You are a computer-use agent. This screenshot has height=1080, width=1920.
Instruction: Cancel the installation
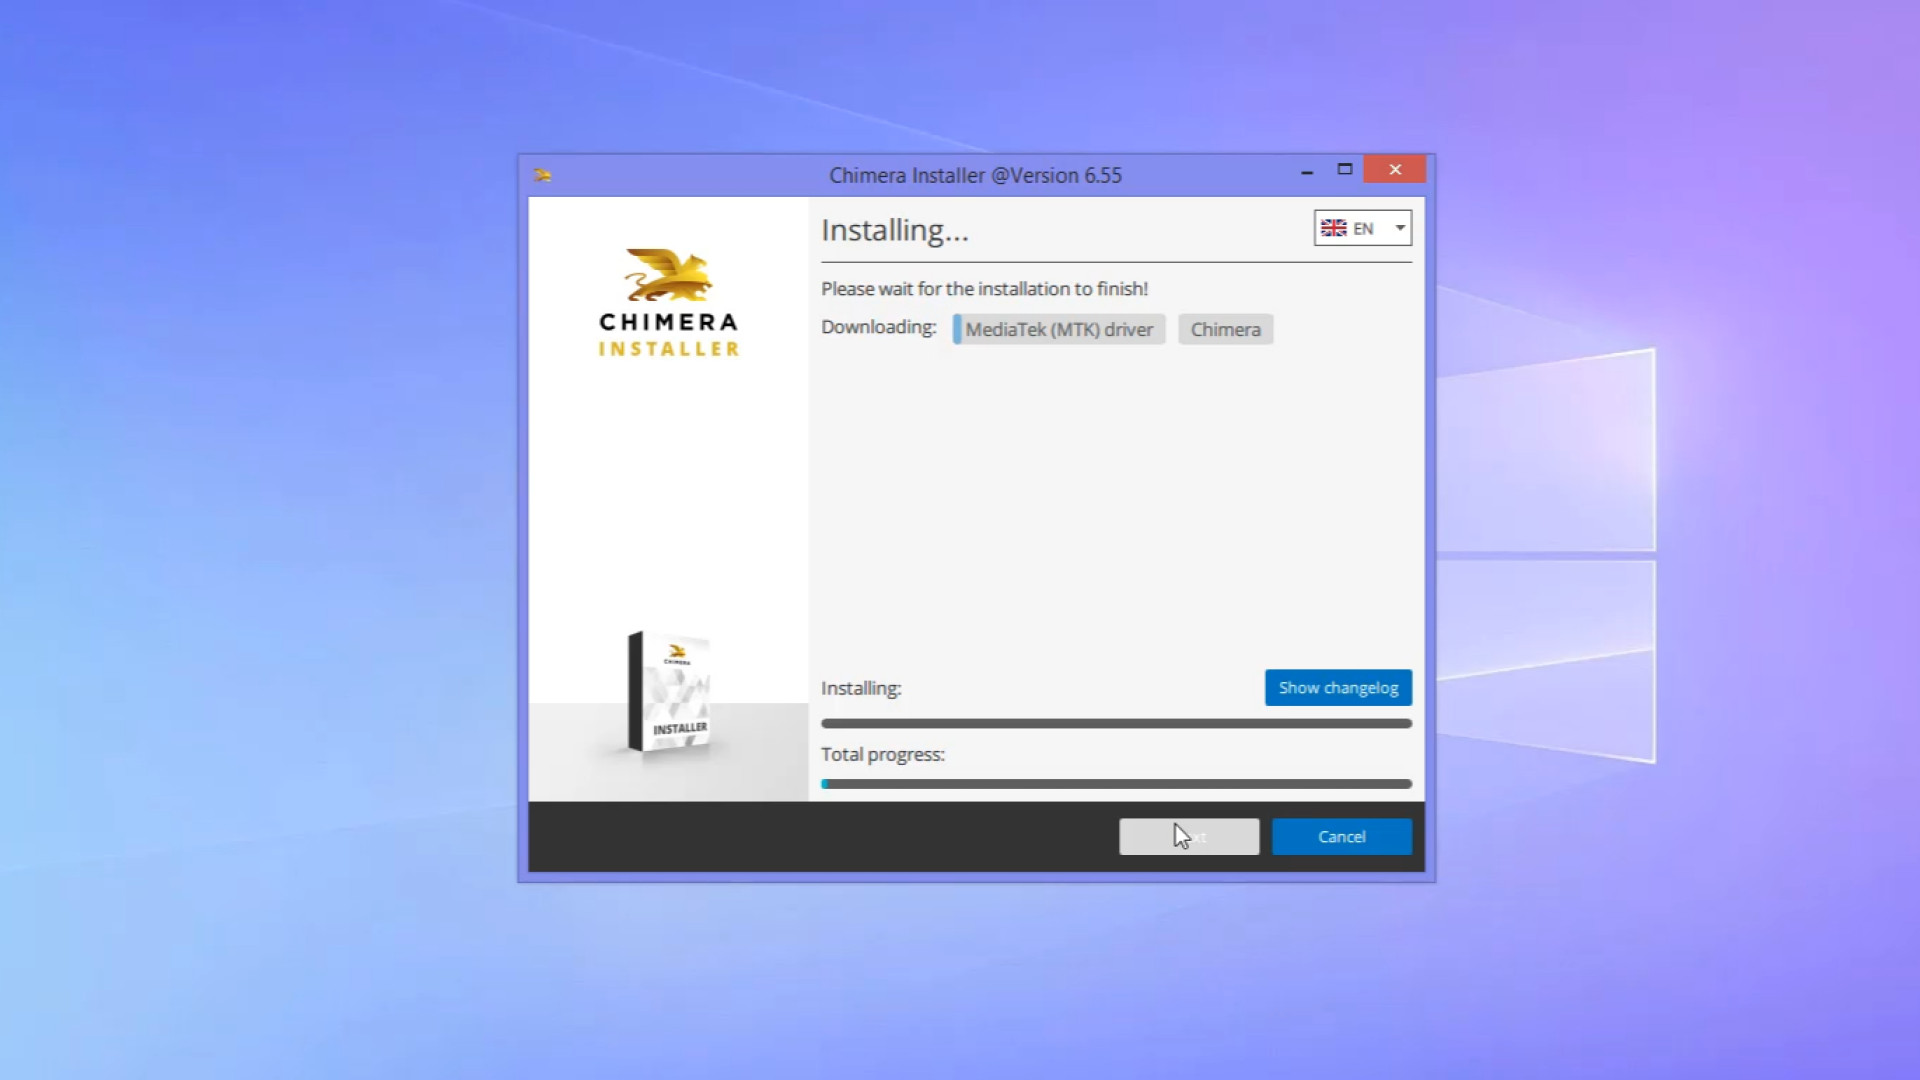pyautogui.click(x=1341, y=837)
